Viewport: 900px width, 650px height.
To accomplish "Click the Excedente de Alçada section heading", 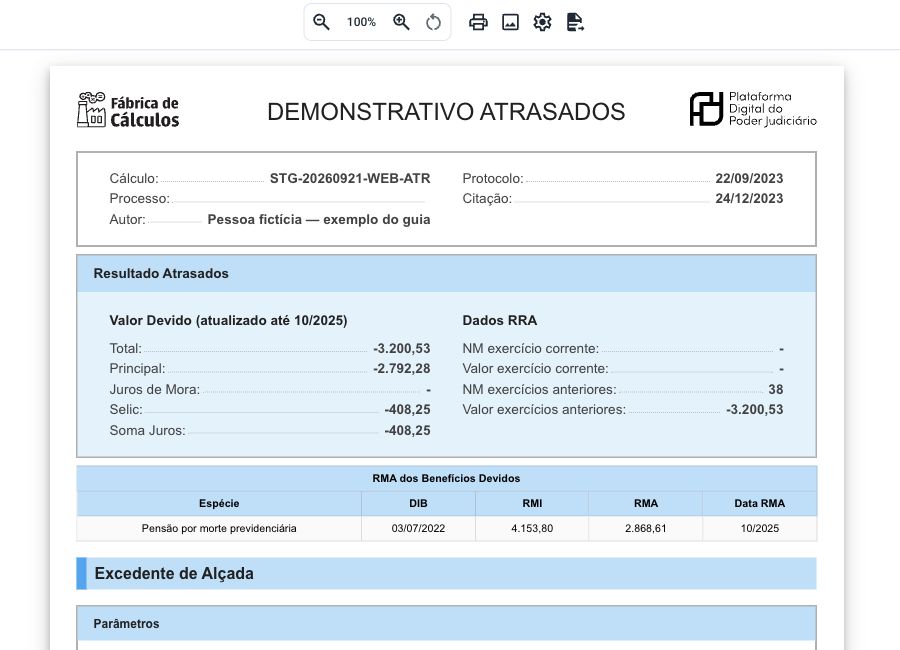I will point(447,574).
